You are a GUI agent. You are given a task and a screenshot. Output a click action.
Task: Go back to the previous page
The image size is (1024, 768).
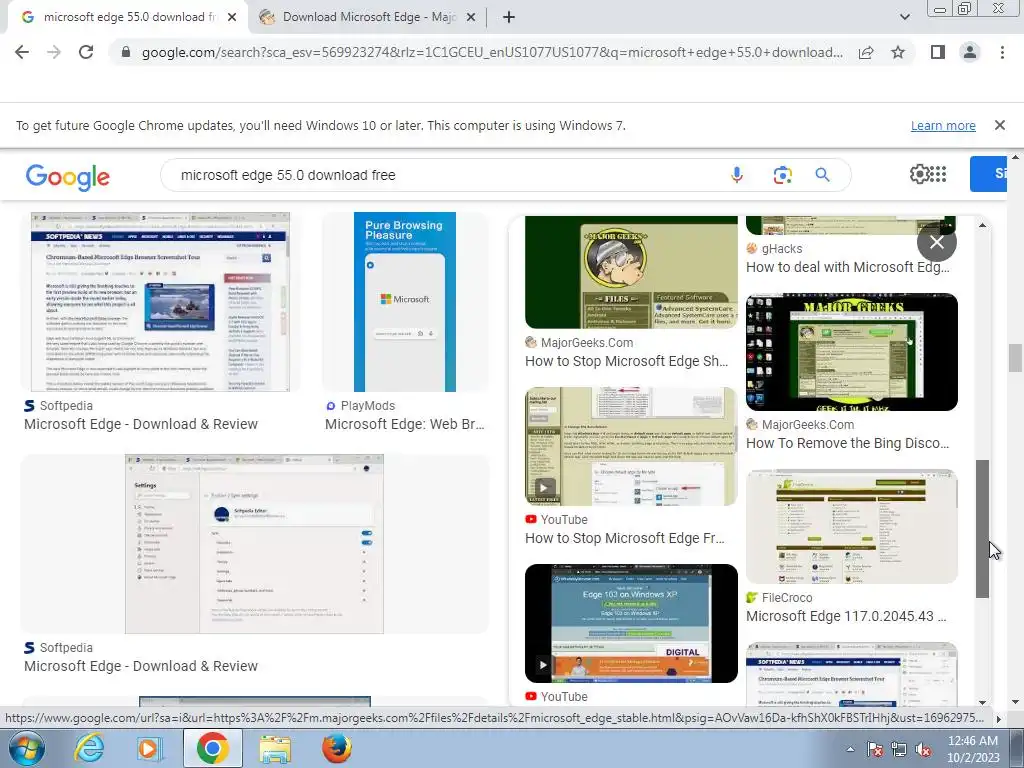(22, 52)
